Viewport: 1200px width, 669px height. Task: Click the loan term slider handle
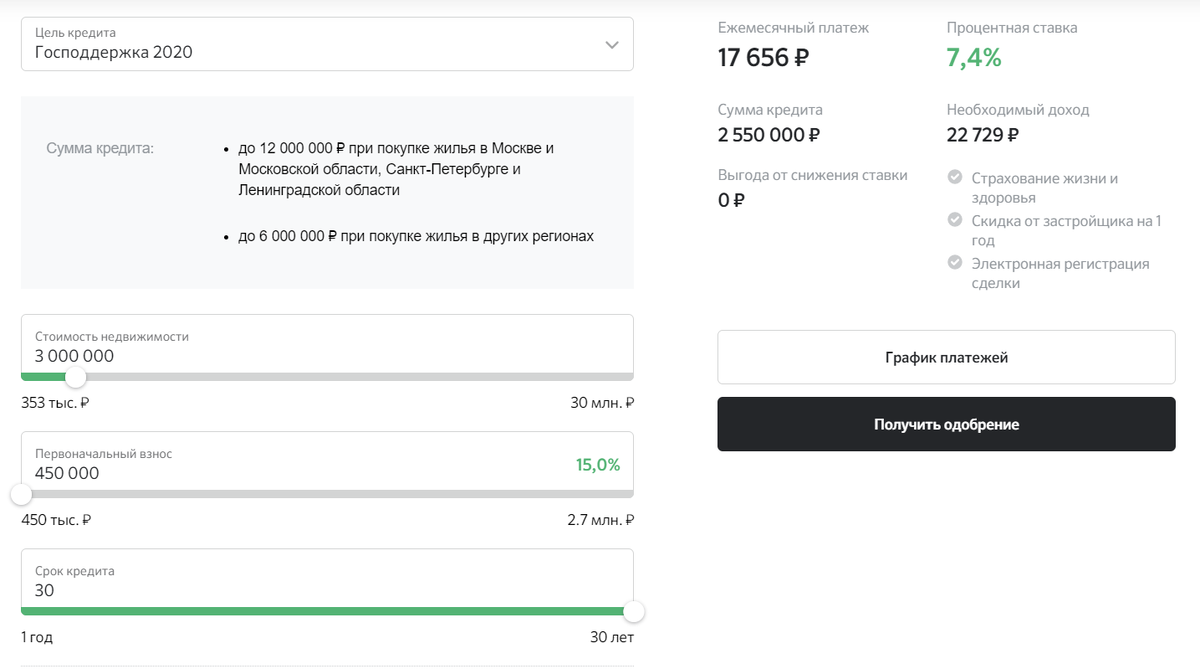click(633, 611)
